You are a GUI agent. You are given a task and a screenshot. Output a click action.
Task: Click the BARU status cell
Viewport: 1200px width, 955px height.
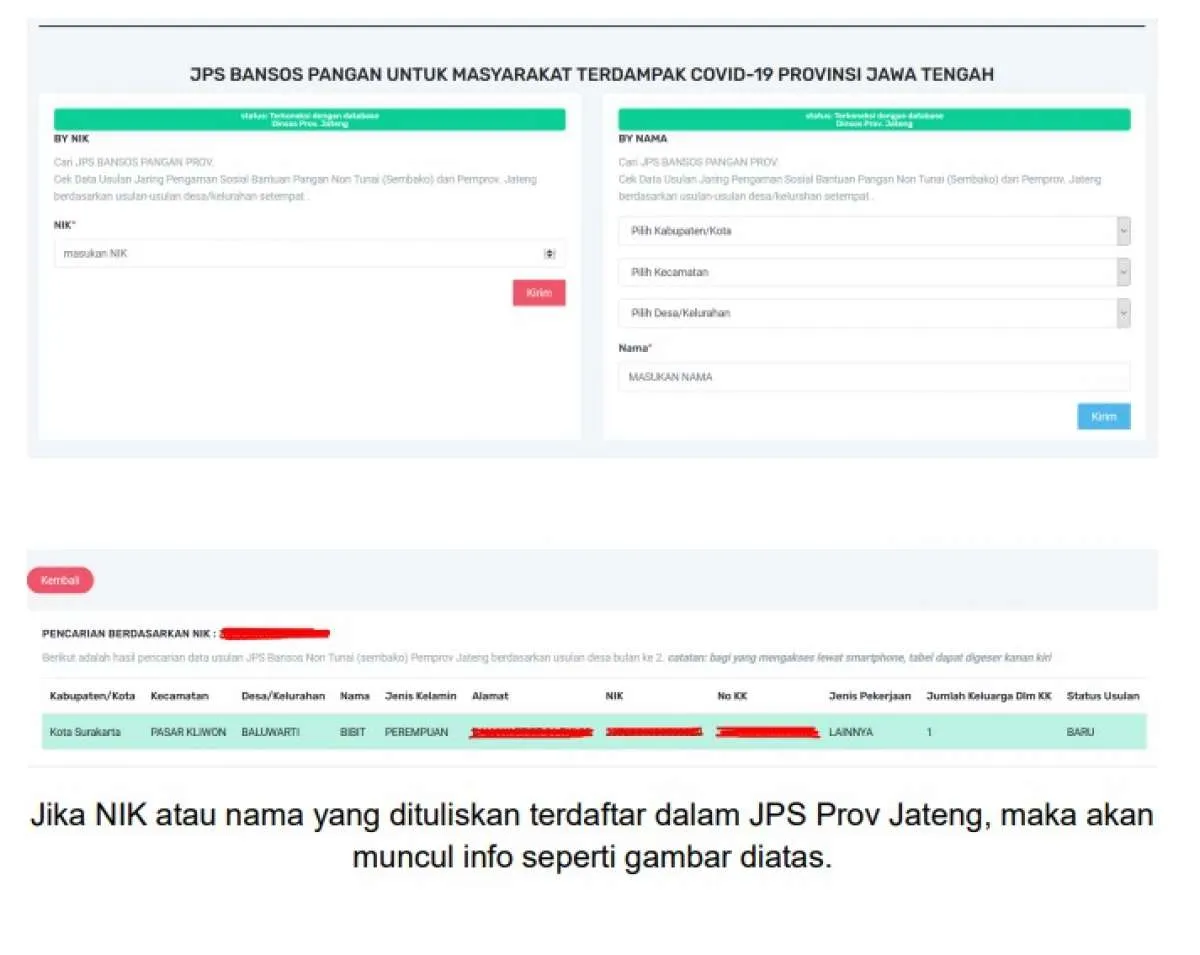[x=1080, y=732]
